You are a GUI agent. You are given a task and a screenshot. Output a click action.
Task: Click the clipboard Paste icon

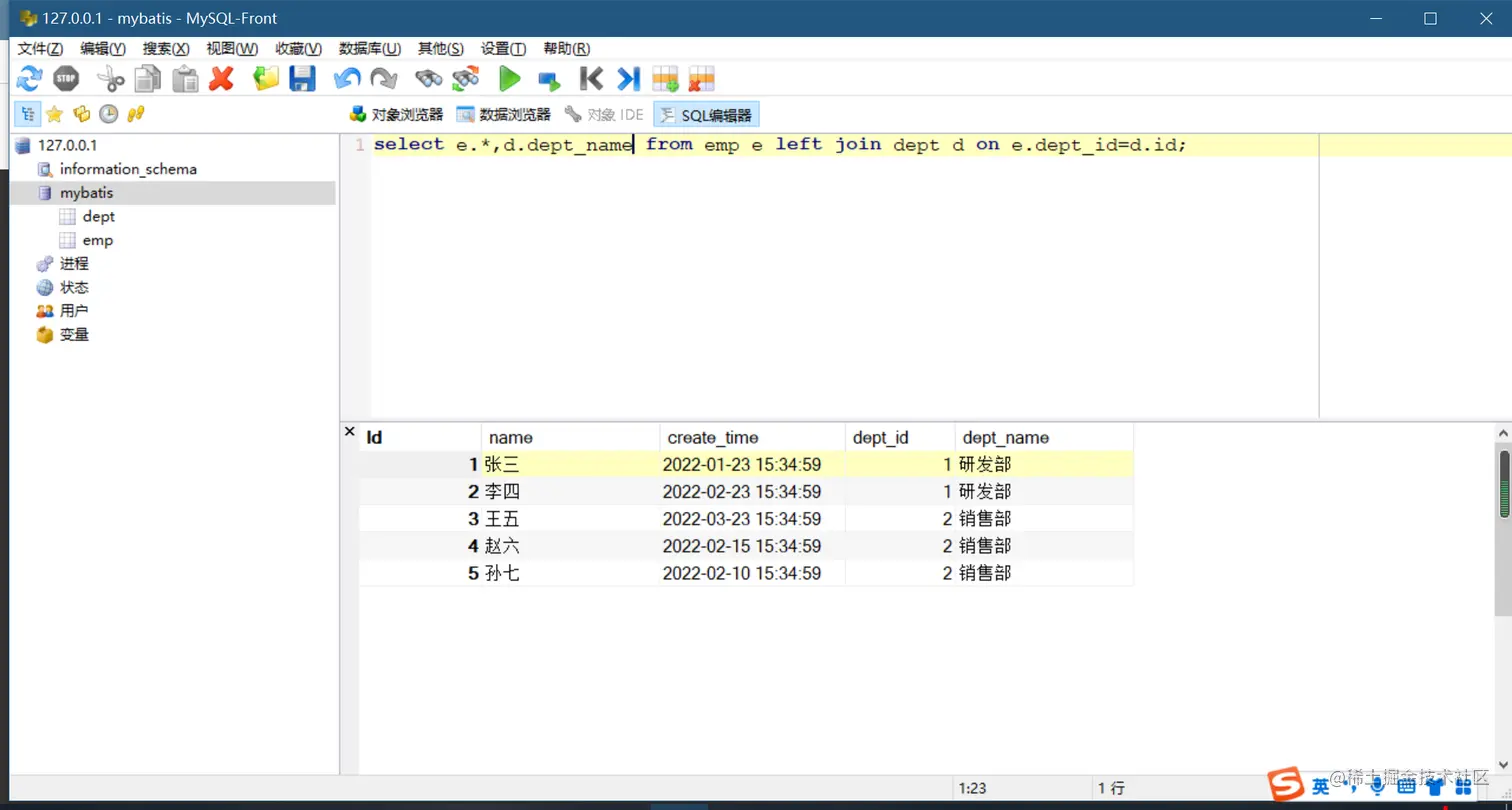[185, 78]
